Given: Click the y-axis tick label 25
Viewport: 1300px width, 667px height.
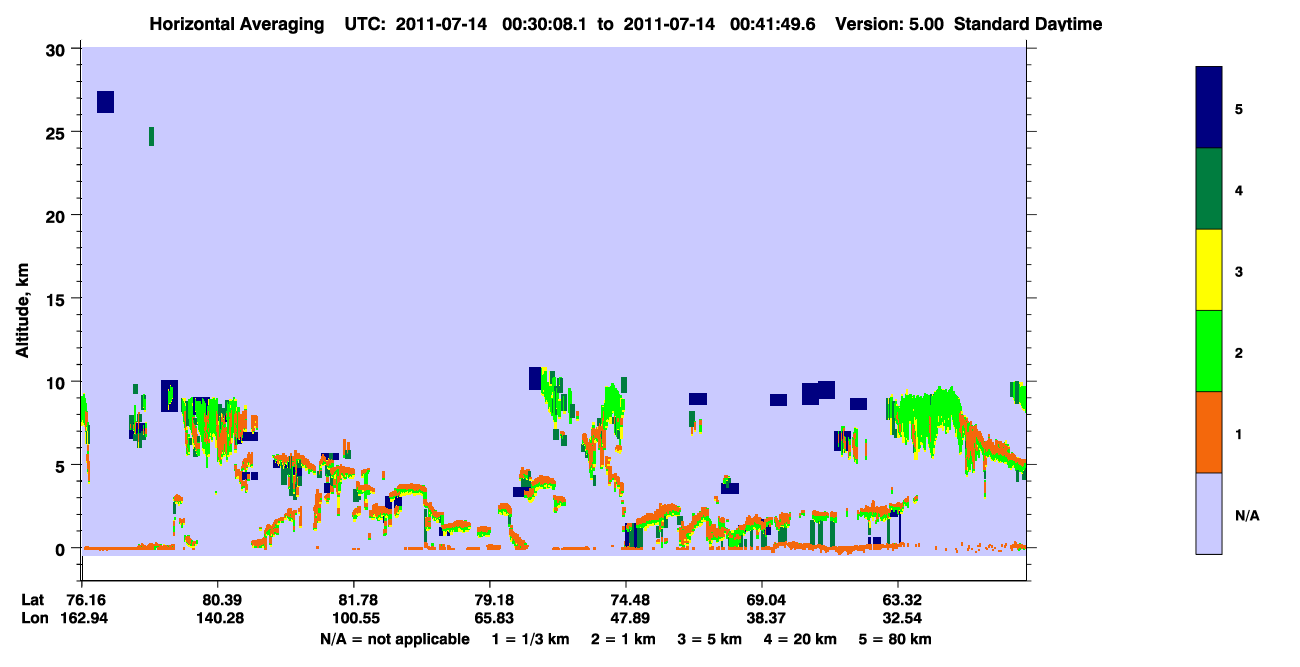Looking at the screenshot, I should (57, 133).
